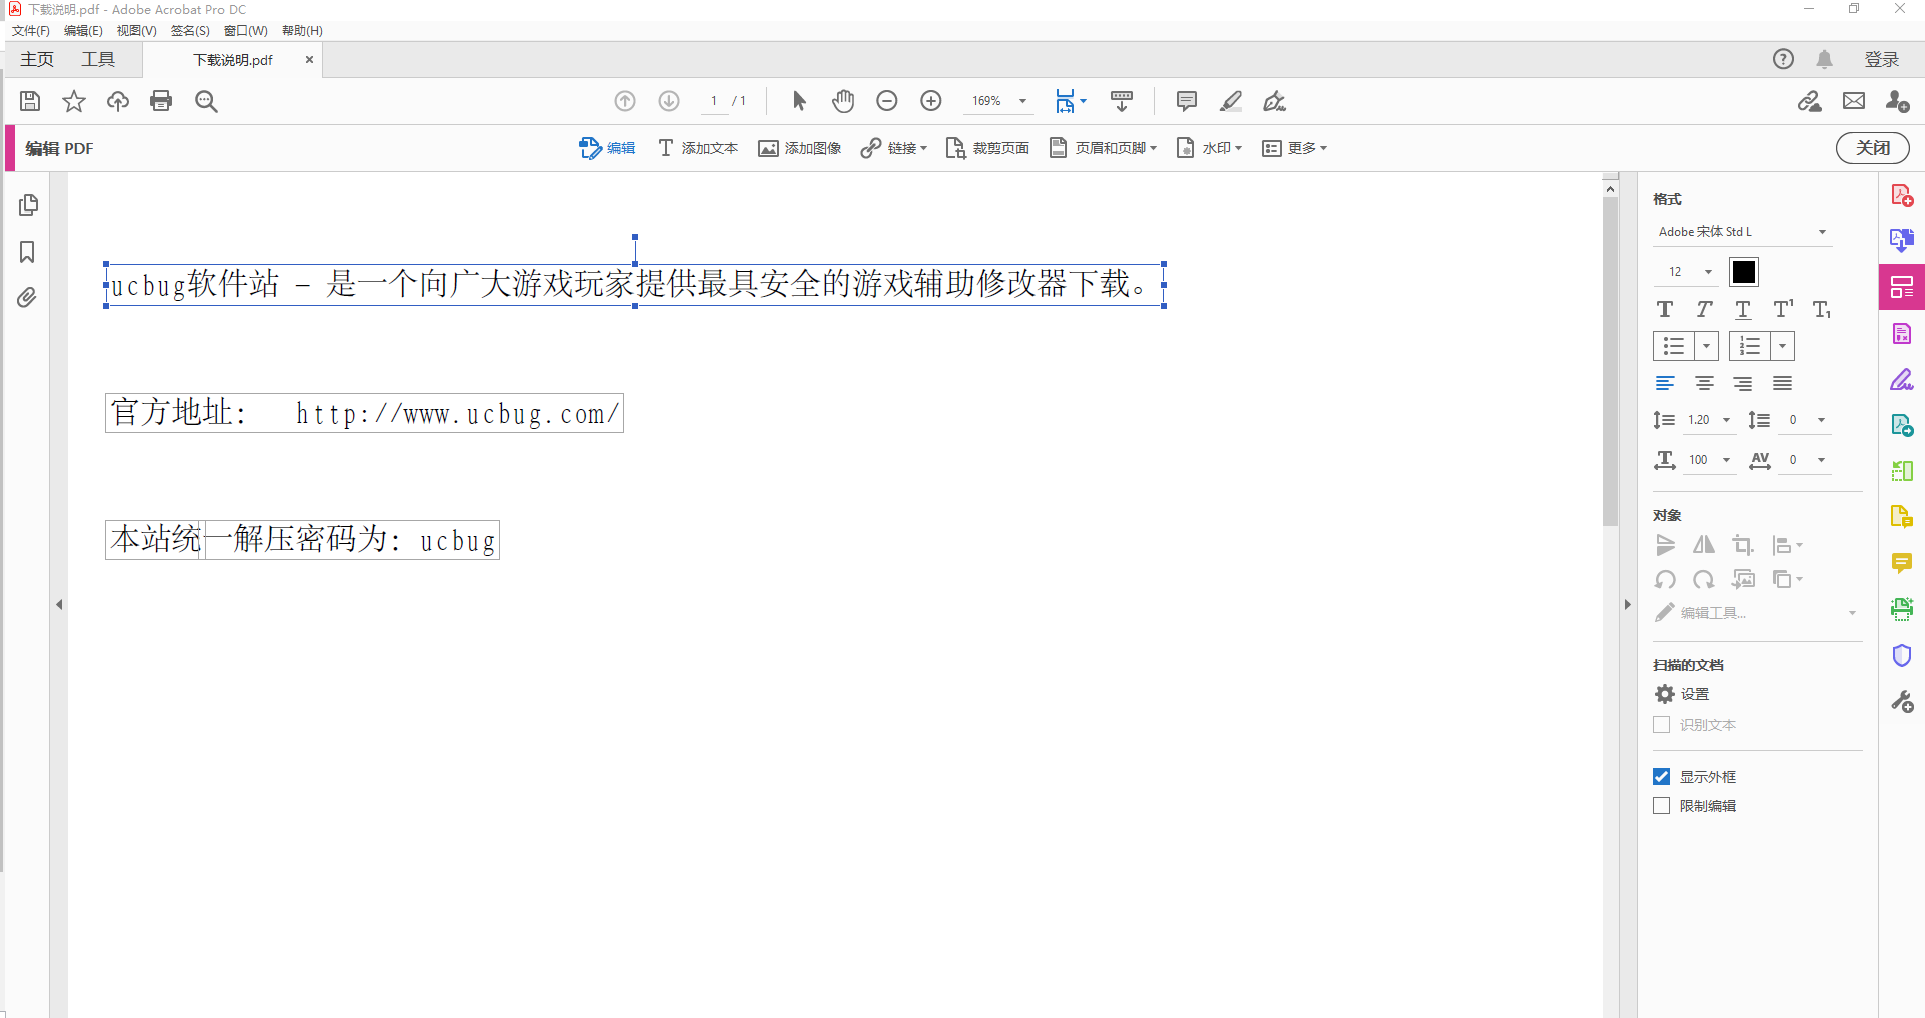The height and width of the screenshot is (1018, 1925).
Task: Open 水印 options
Action: [1209, 148]
